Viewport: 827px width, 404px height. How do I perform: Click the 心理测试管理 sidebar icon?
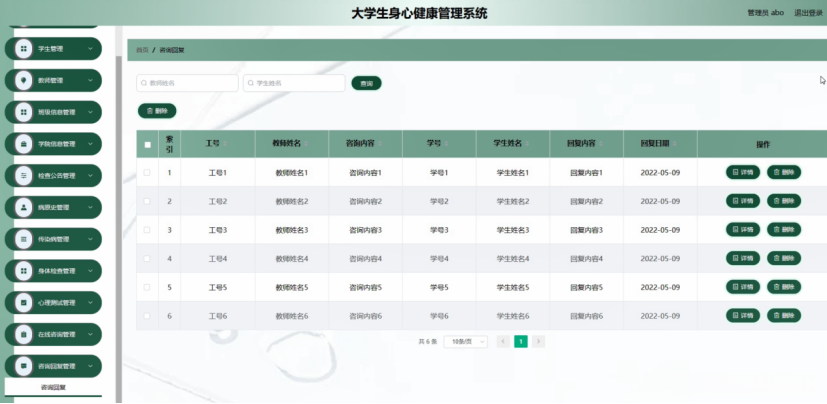[23, 303]
